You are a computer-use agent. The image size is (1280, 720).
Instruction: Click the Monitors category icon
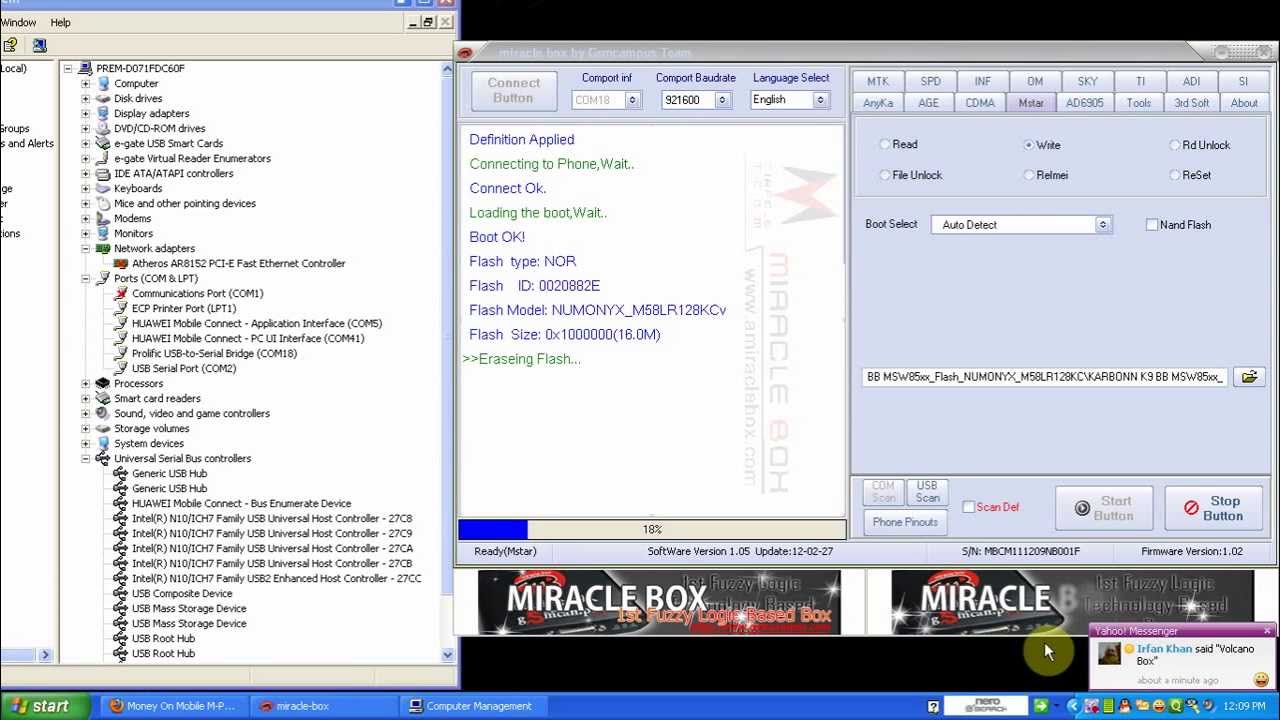(102, 233)
